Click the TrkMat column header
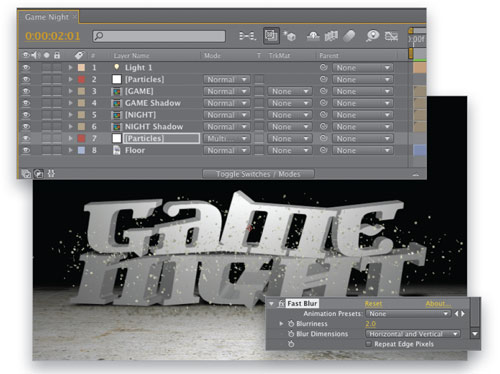This screenshot has width=500, height=374. (279, 56)
